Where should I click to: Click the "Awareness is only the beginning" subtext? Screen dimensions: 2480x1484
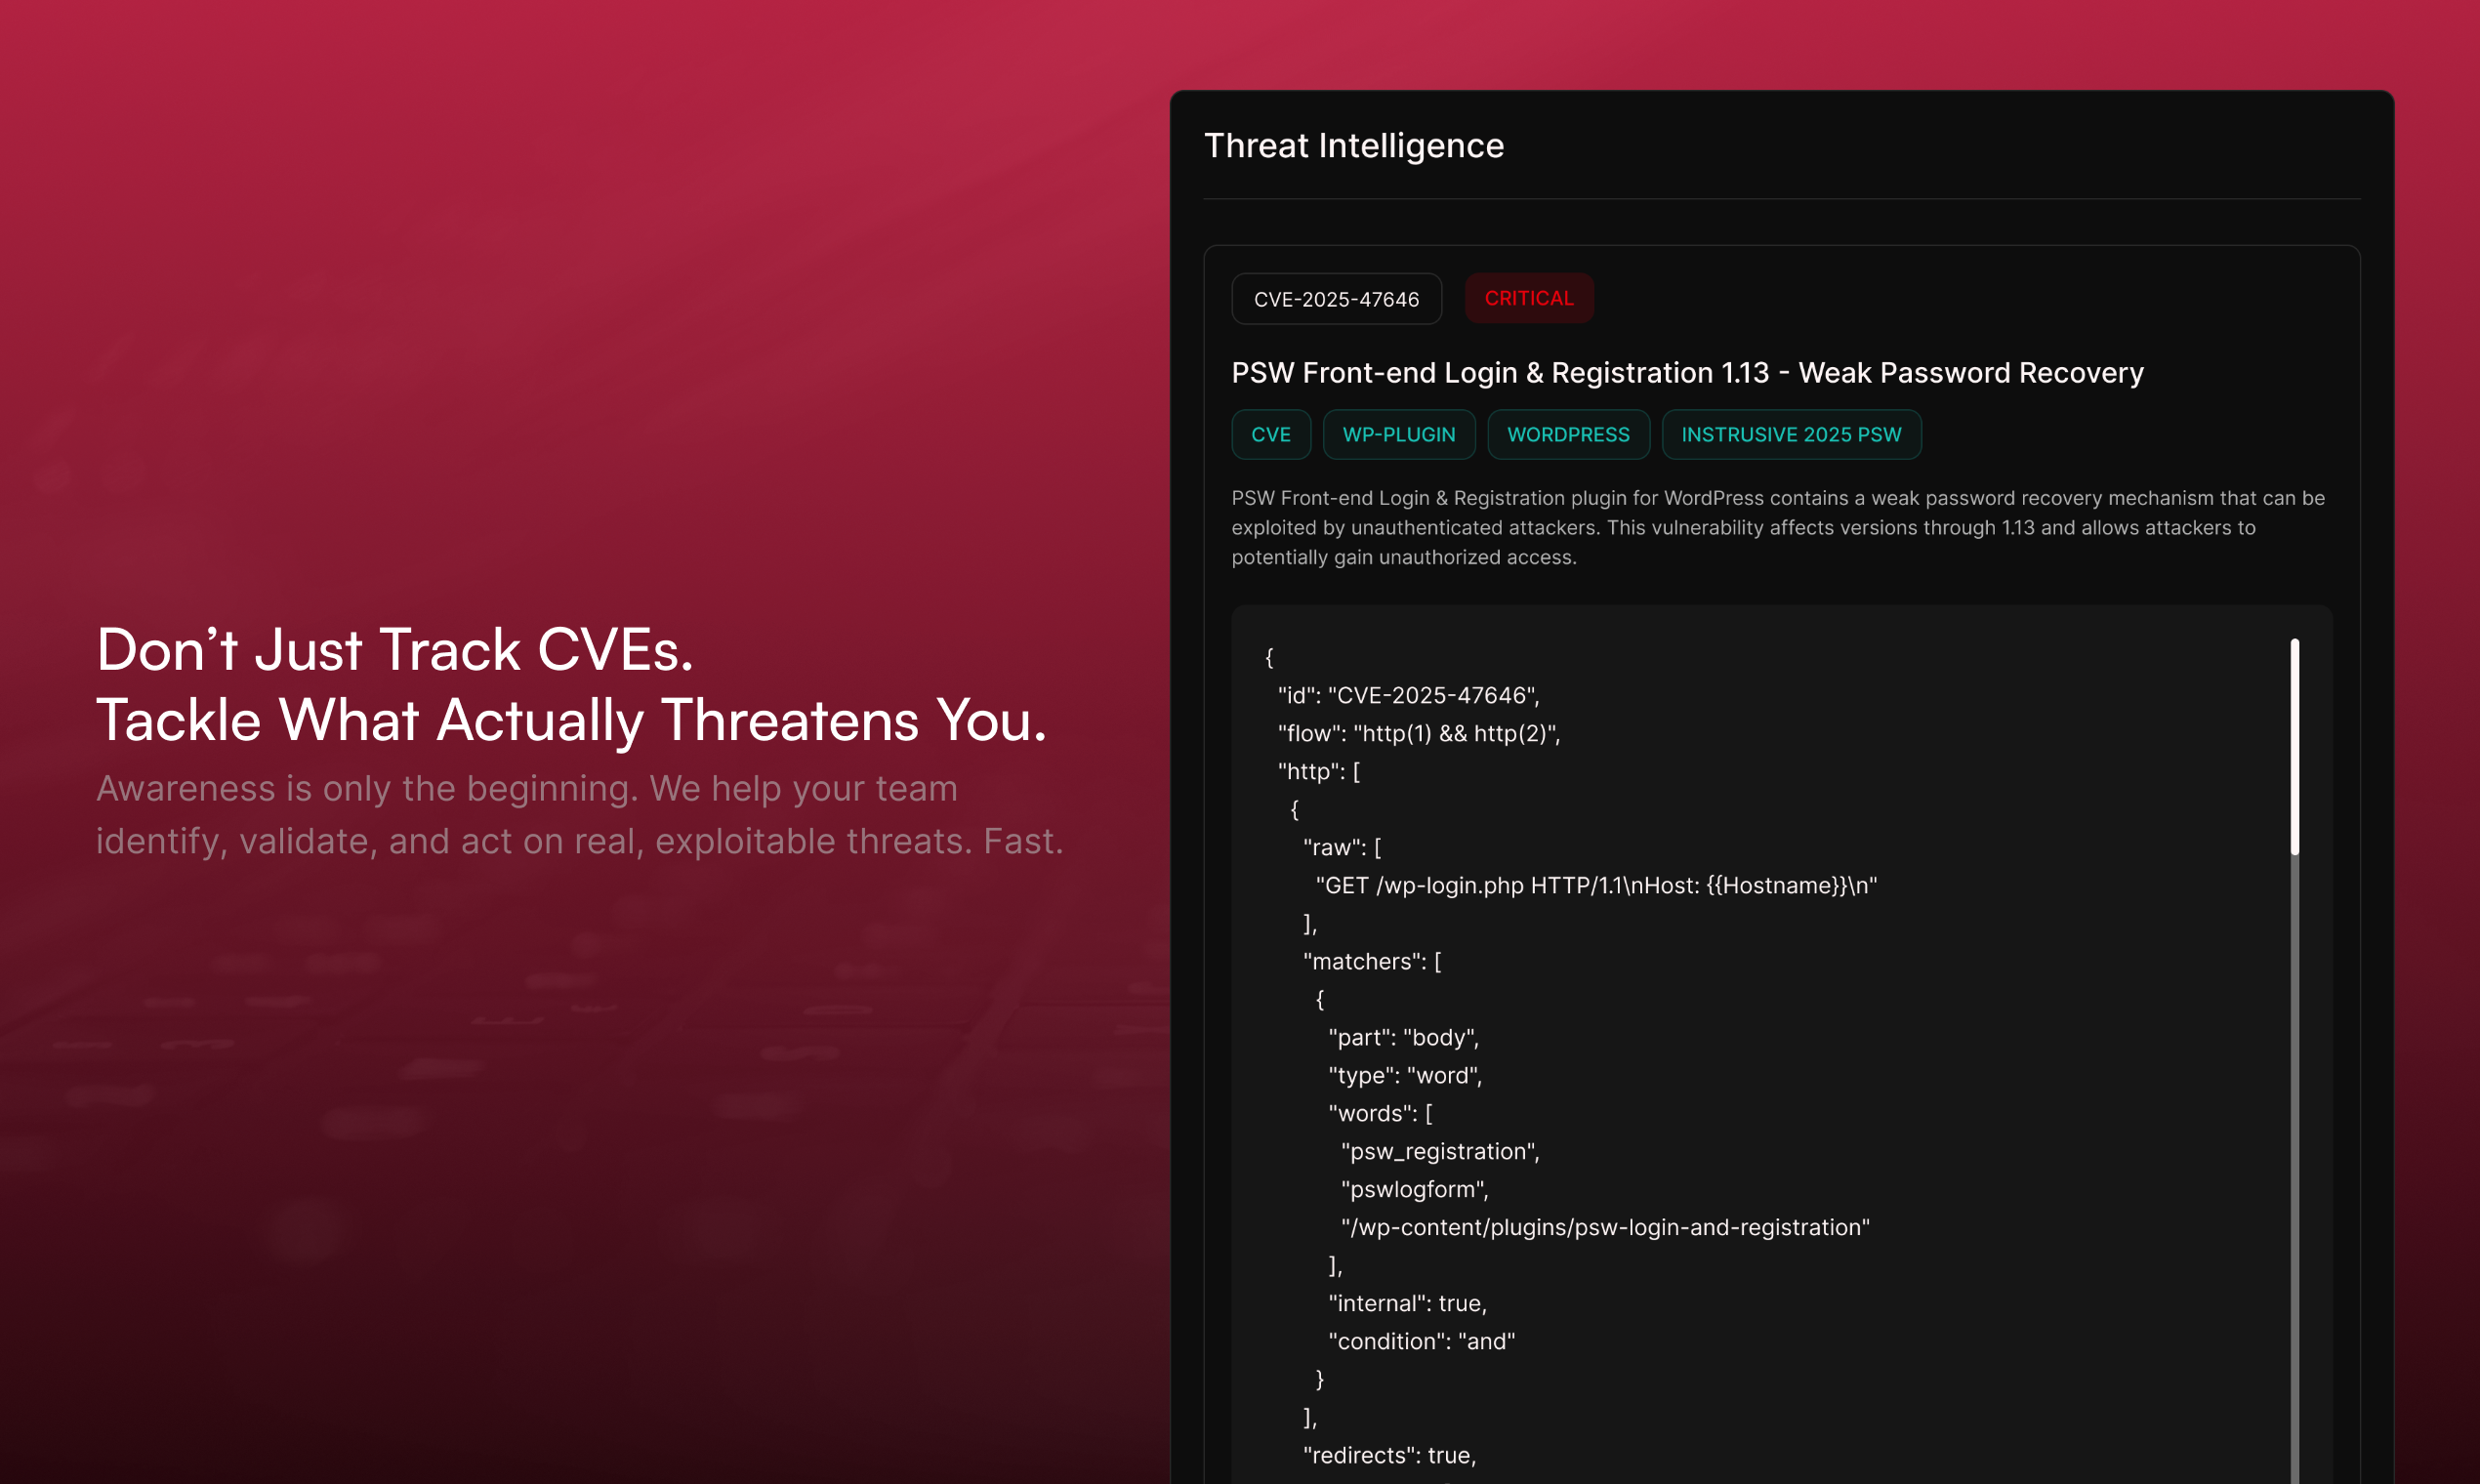(580, 815)
